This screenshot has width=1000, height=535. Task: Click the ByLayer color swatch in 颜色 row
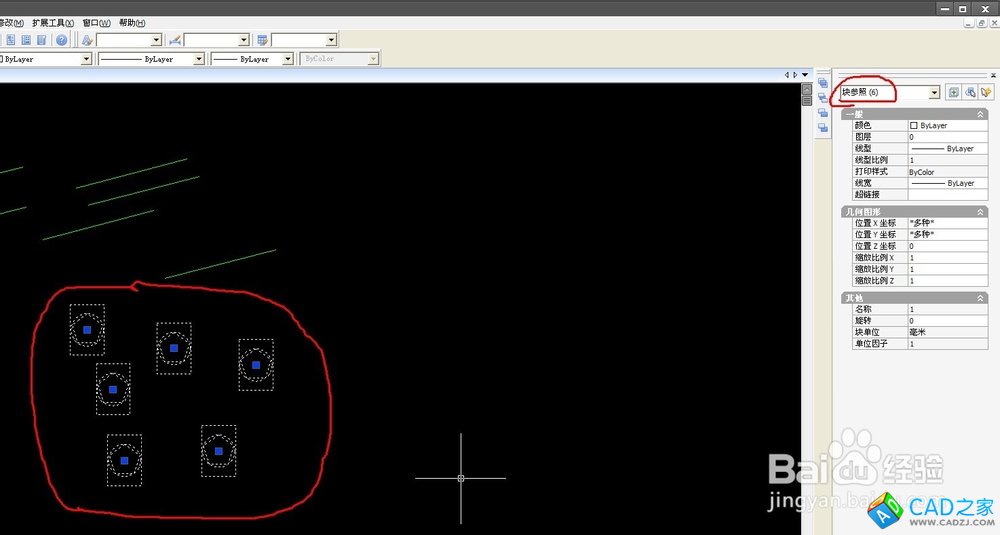pos(914,126)
